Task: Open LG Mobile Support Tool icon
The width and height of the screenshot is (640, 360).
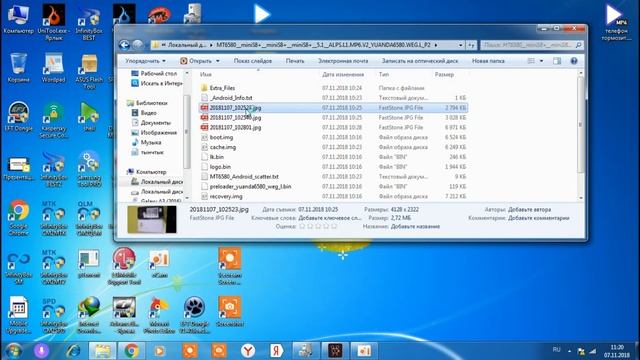Action: tap(124, 266)
